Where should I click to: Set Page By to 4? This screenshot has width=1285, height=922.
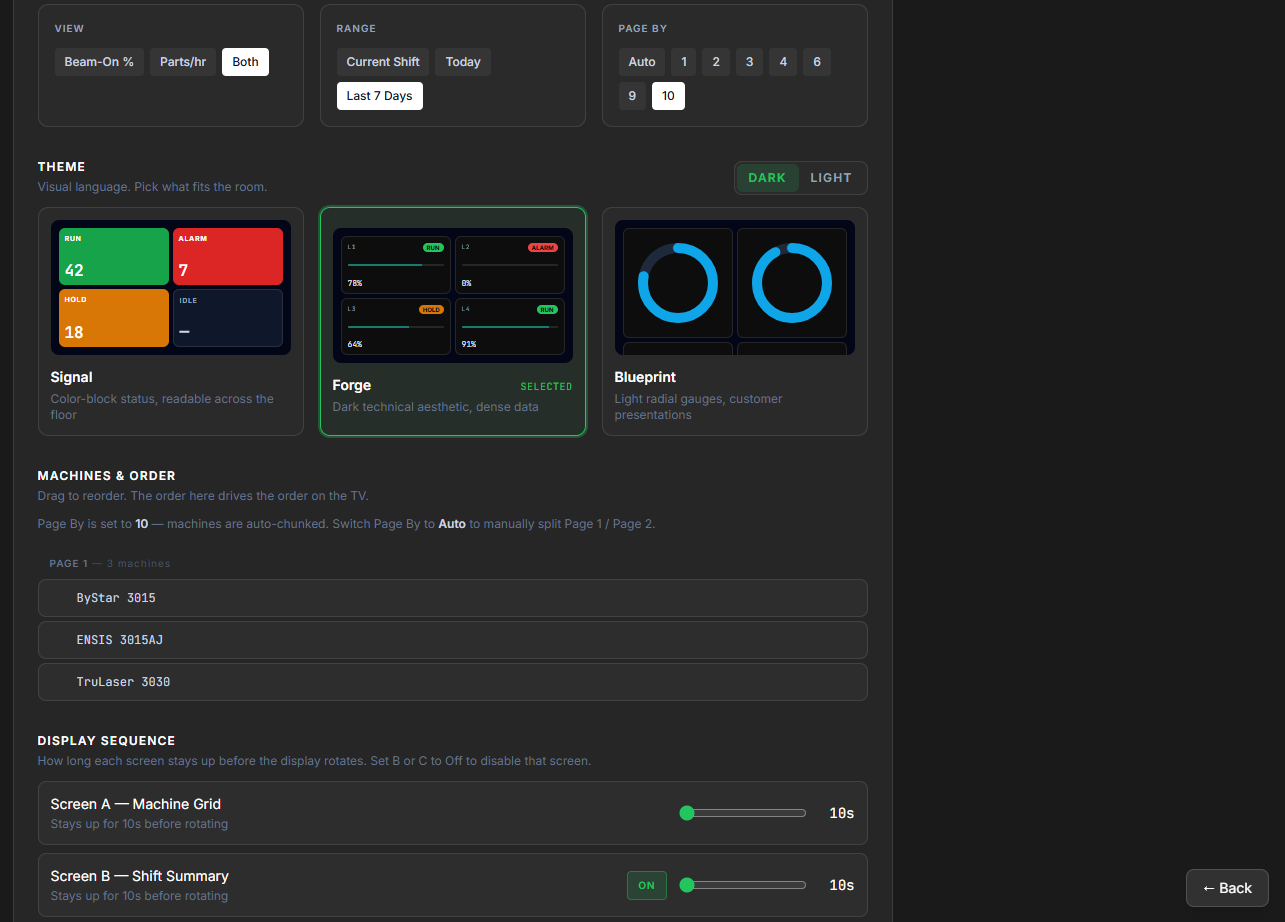point(783,62)
